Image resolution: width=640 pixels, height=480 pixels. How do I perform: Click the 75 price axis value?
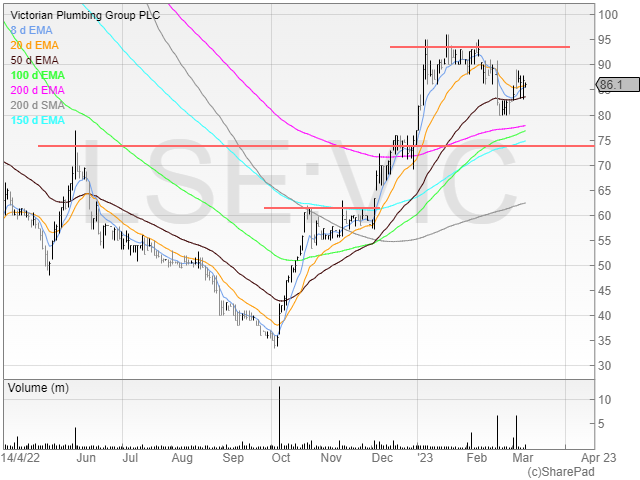coord(604,141)
